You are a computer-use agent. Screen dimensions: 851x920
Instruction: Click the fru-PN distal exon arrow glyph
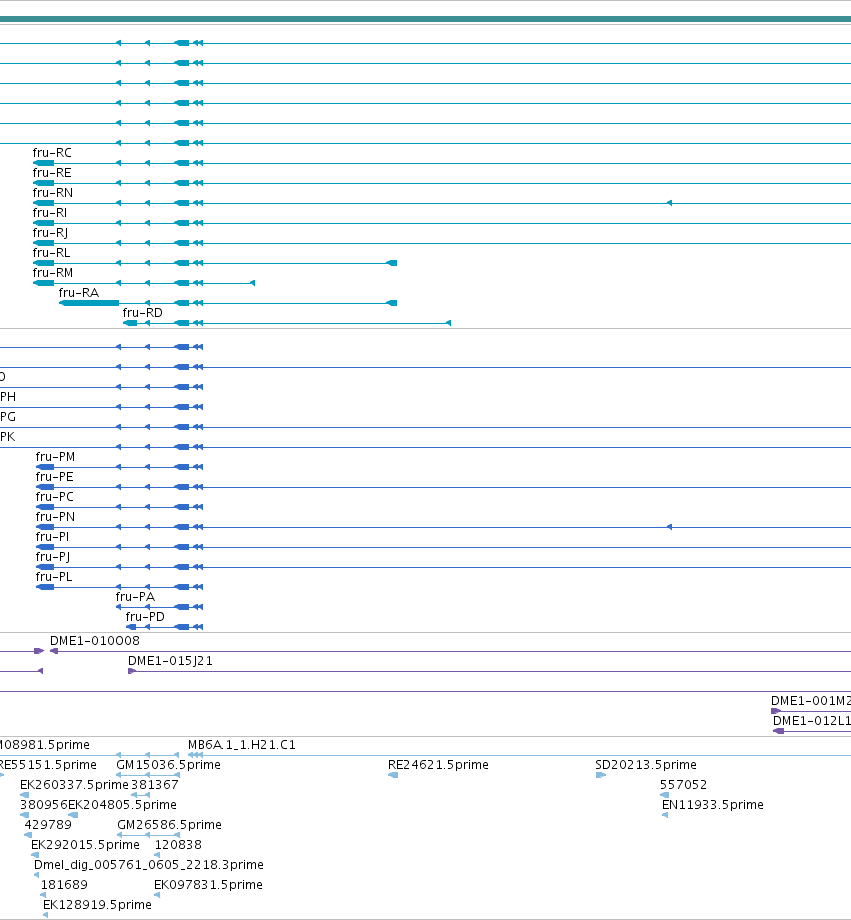[x=669, y=527]
